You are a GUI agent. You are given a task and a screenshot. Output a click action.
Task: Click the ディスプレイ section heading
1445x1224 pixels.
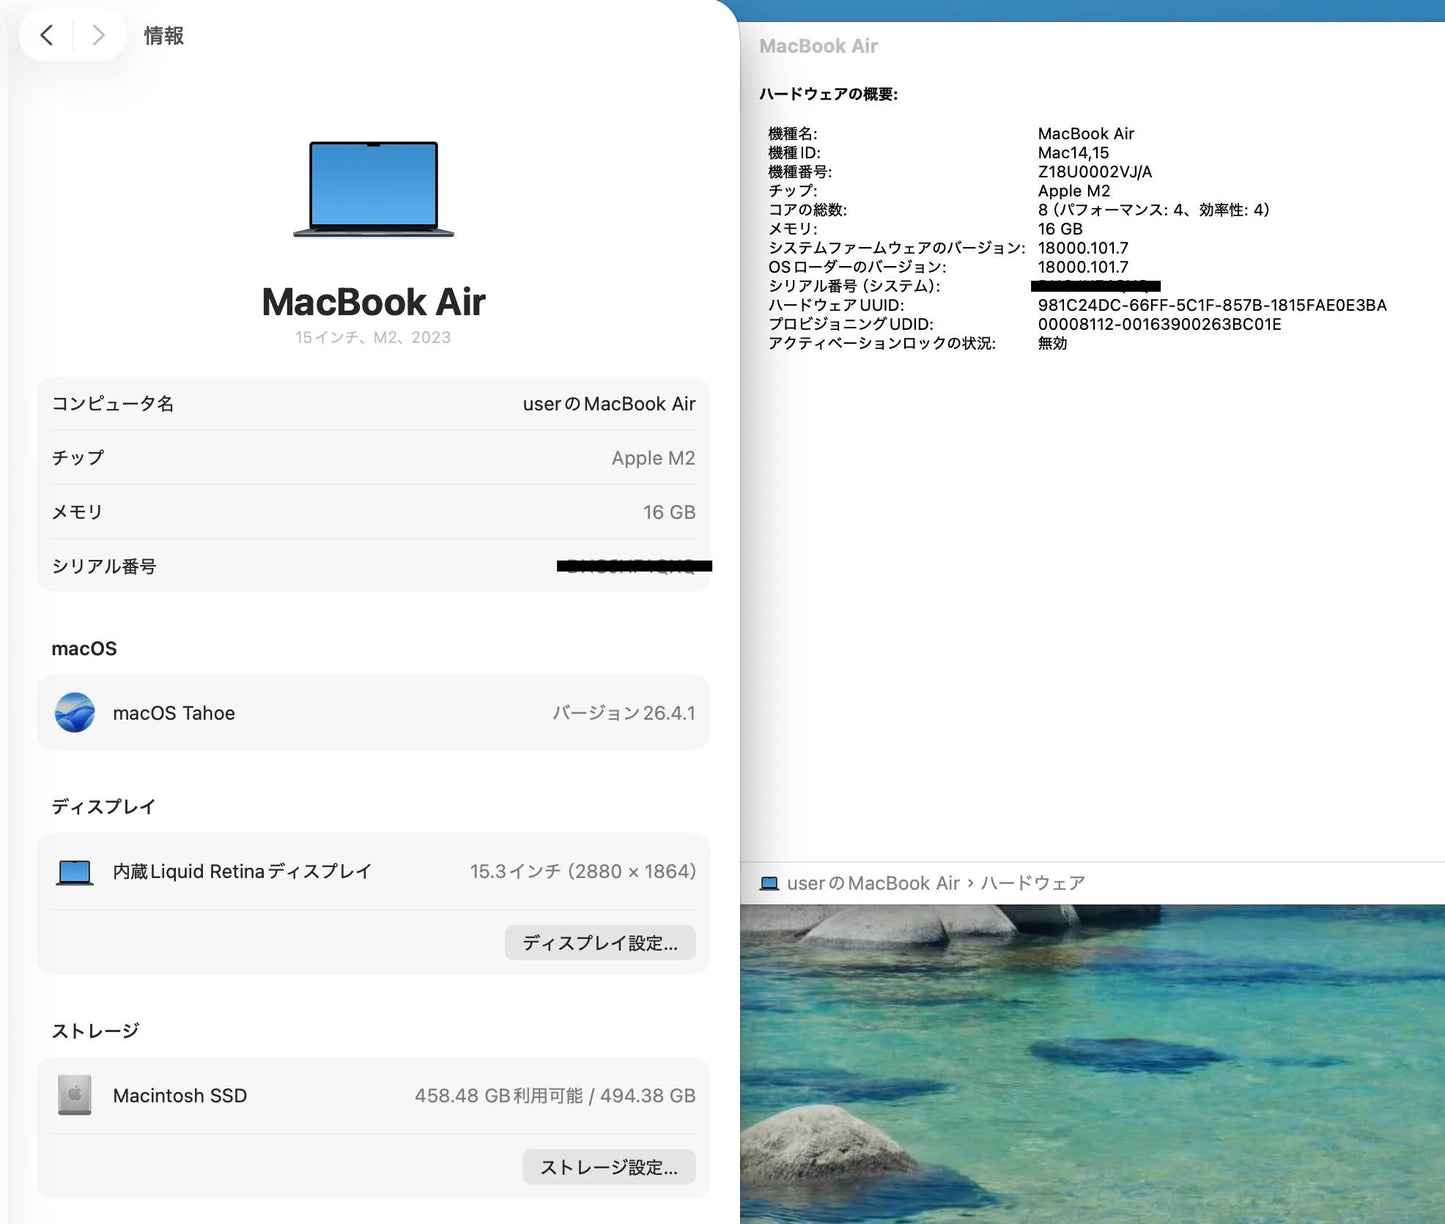pos(103,807)
